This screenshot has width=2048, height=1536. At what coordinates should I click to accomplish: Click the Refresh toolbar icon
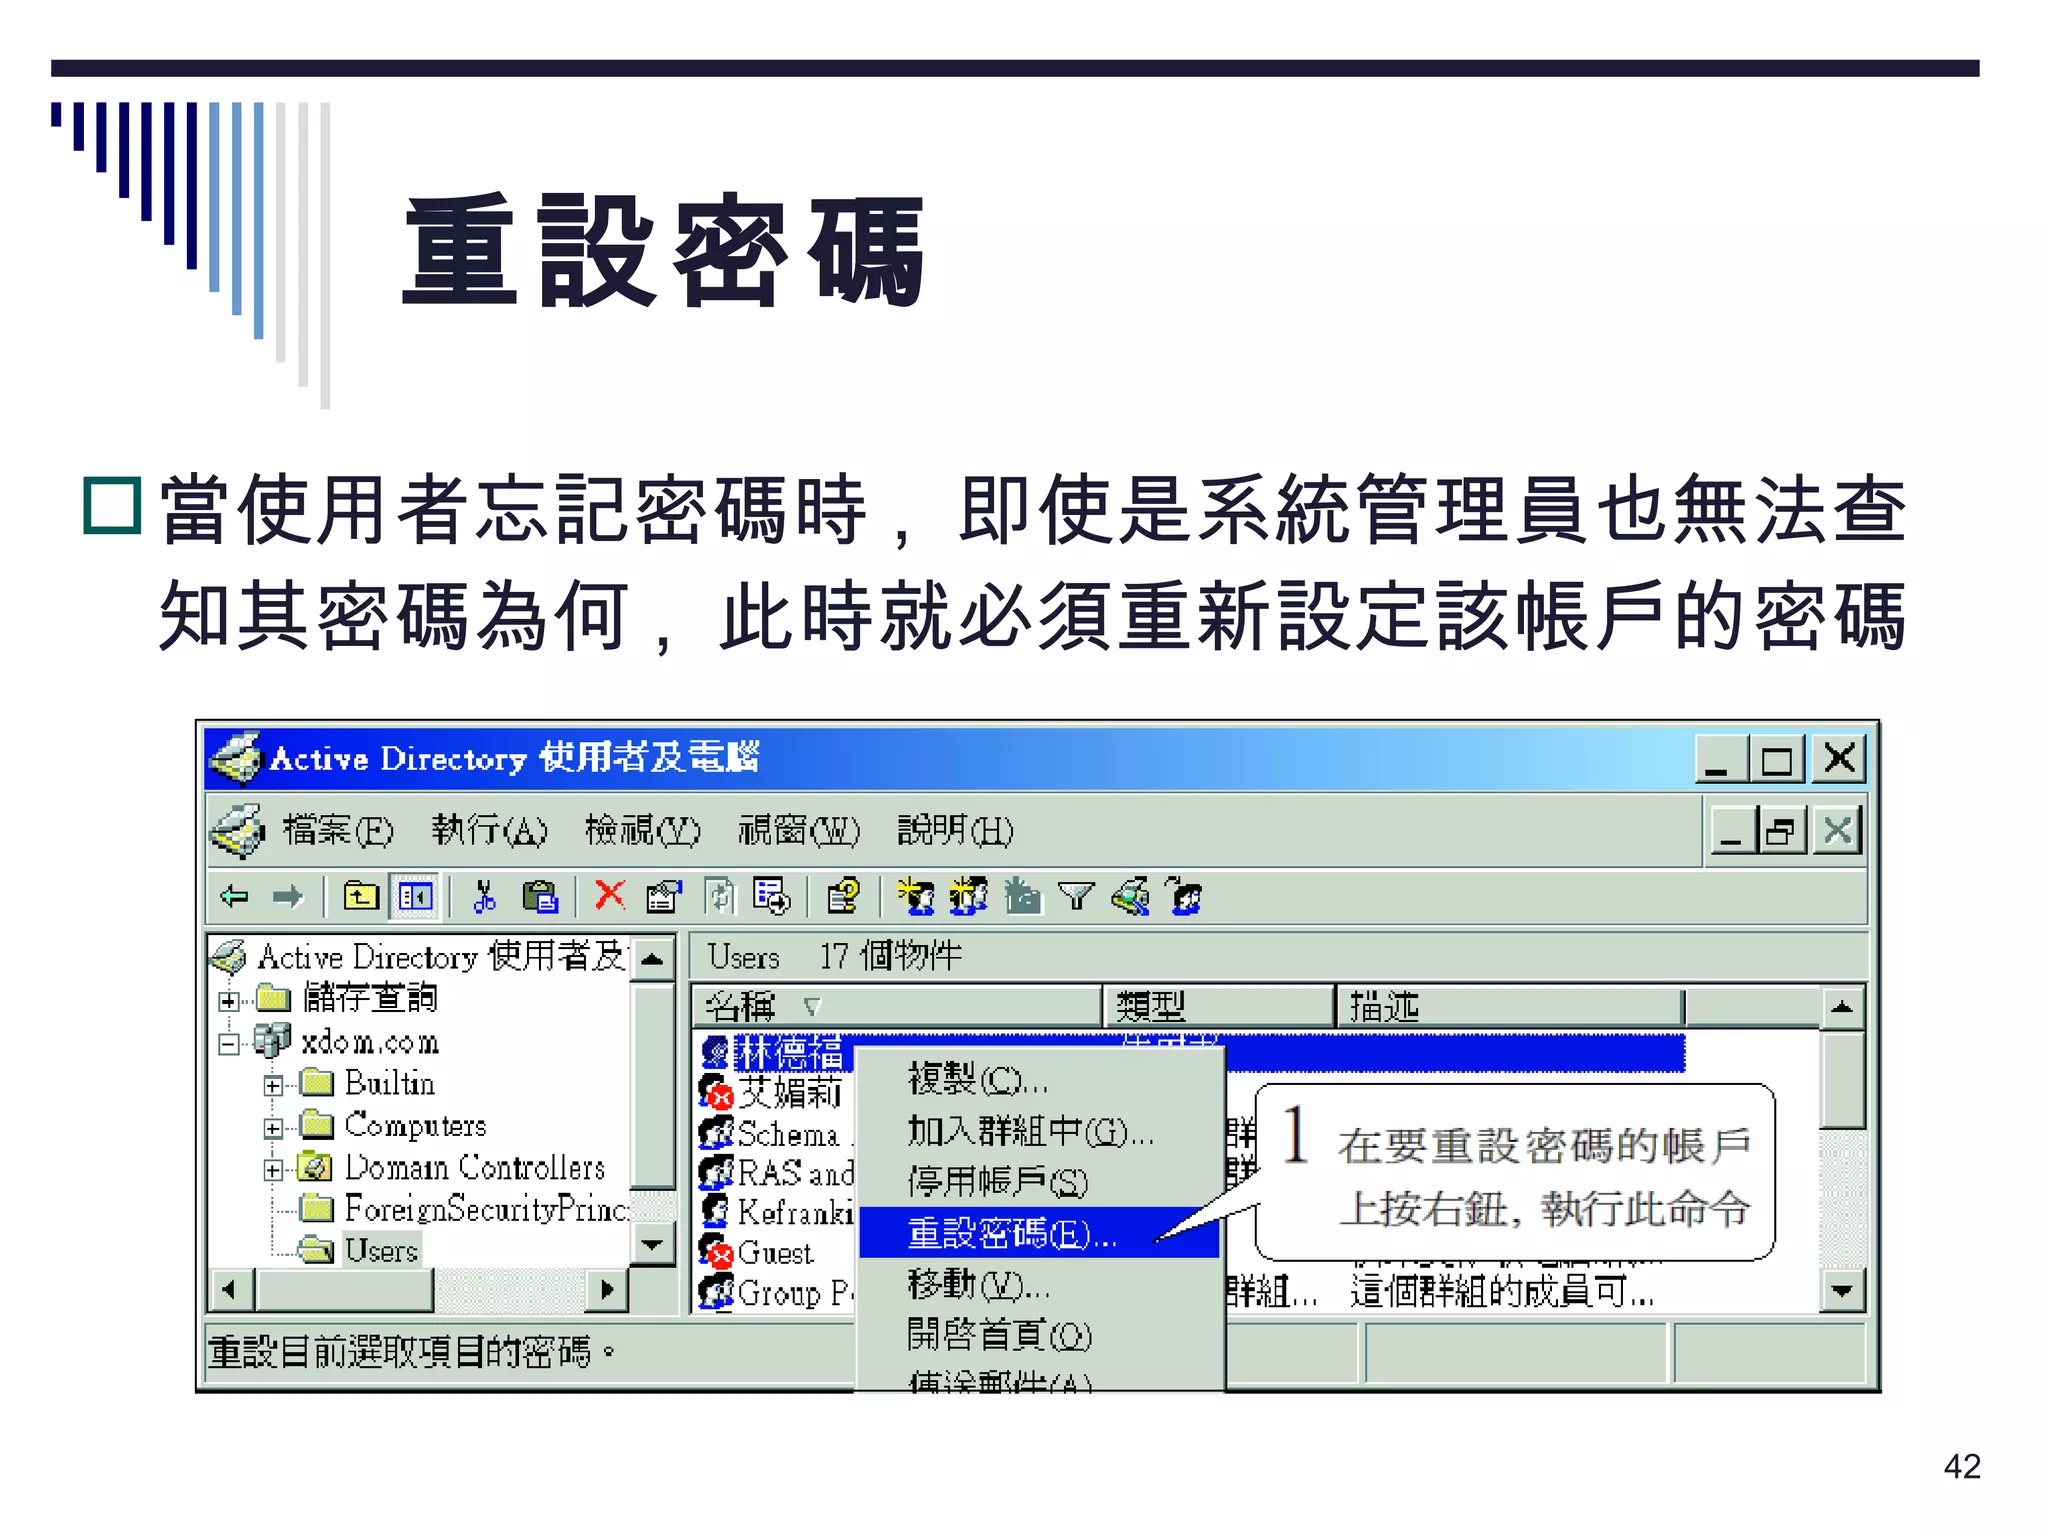click(x=719, y=896)
